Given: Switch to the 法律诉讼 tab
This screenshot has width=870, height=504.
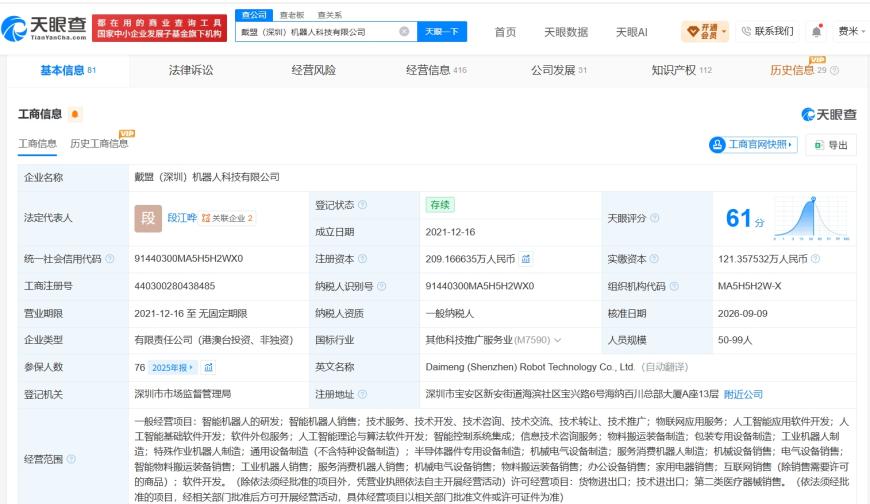Looking at the screenshot, I should [x=191, y=70].
